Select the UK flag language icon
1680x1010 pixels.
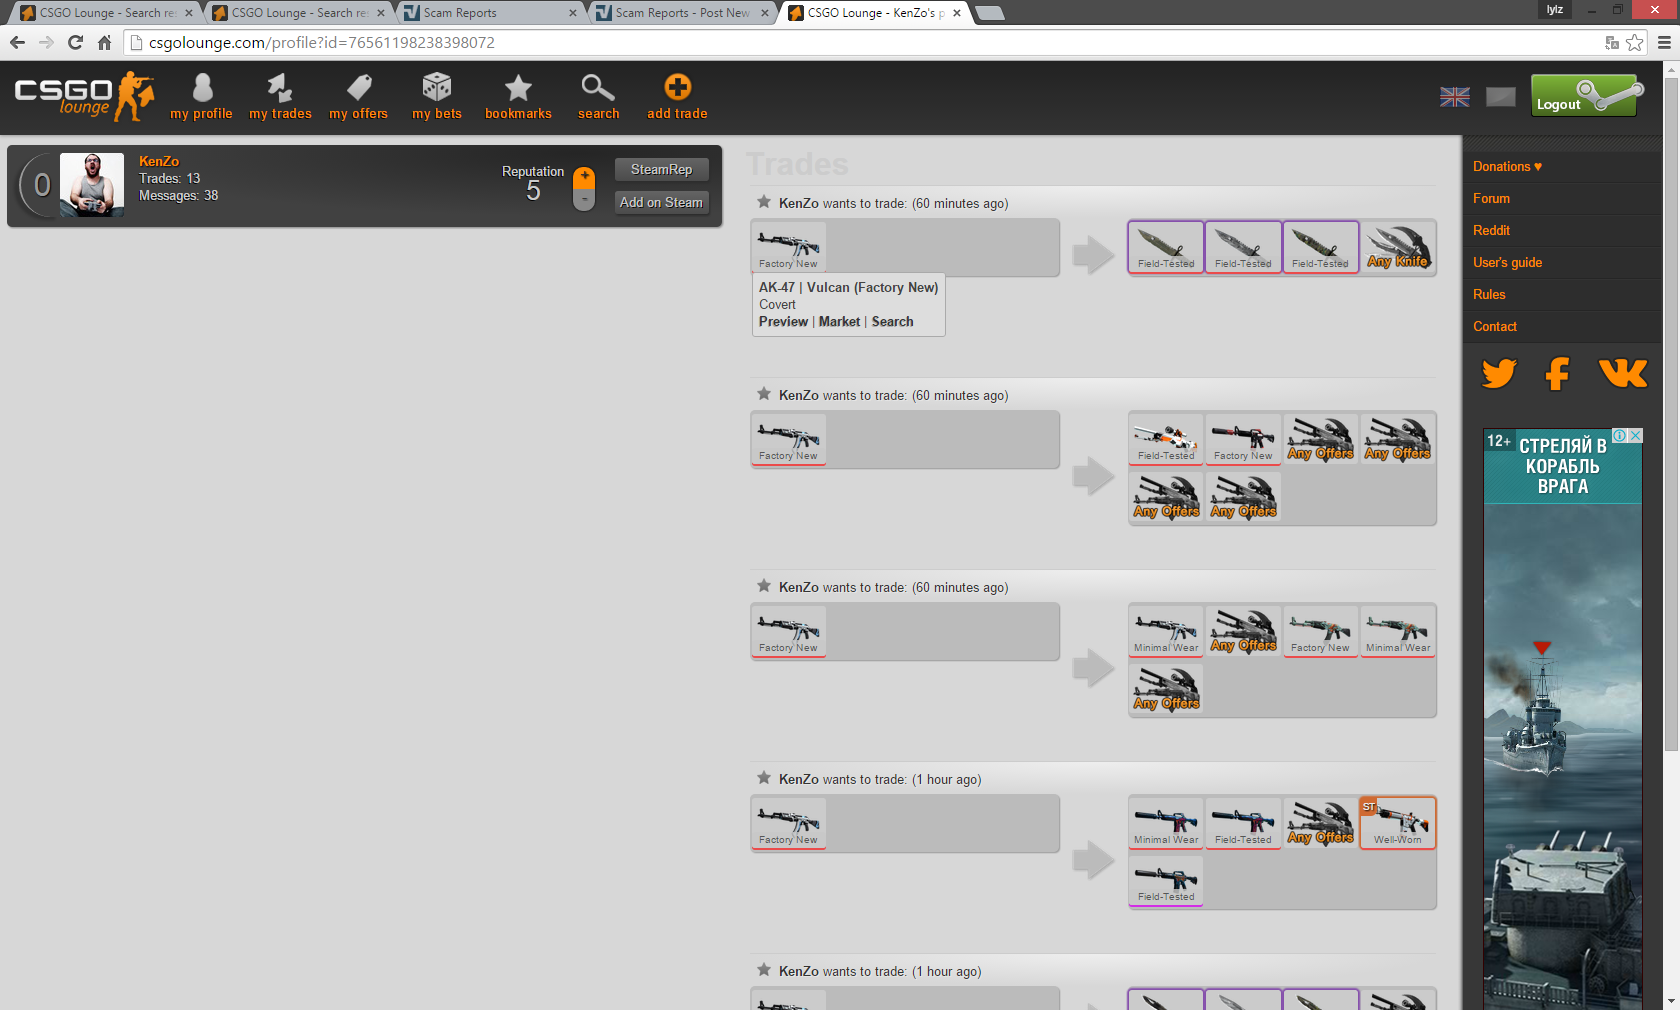pos(1455,97)
